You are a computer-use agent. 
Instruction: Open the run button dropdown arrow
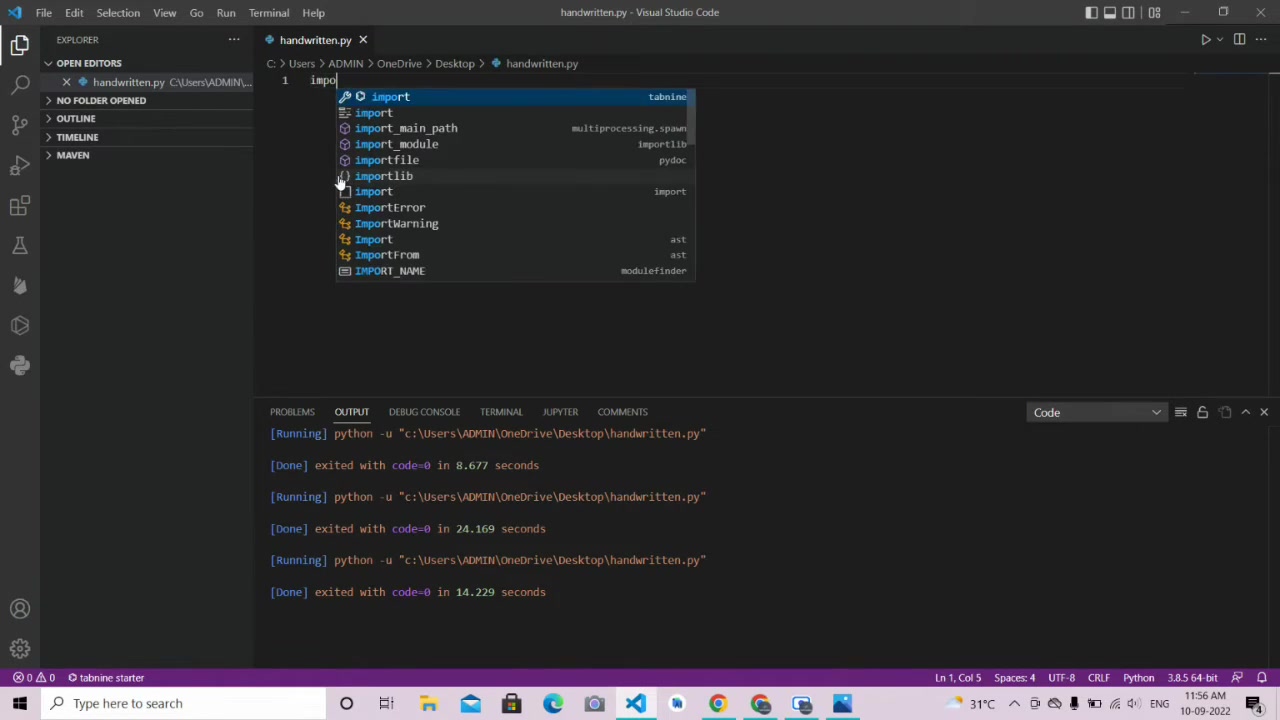(1220, 40)
